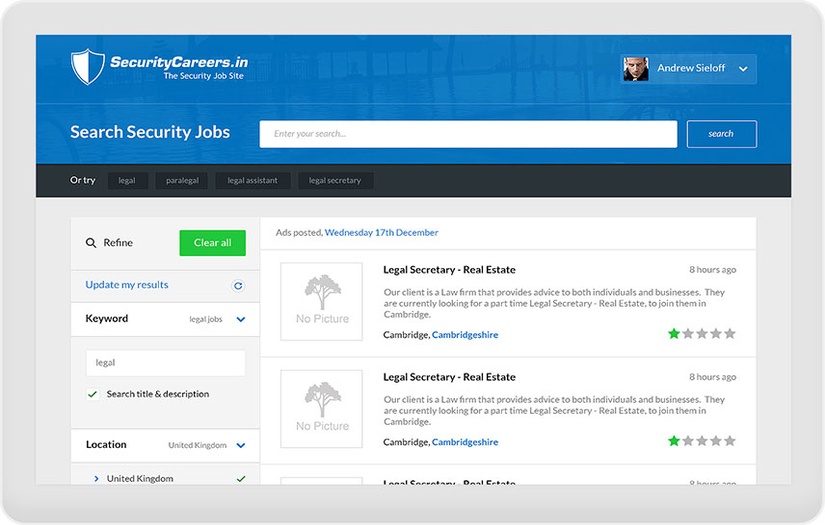Click the first listing's No Picture thumbnail
This screenshot has height=525, width=825.
321,301
